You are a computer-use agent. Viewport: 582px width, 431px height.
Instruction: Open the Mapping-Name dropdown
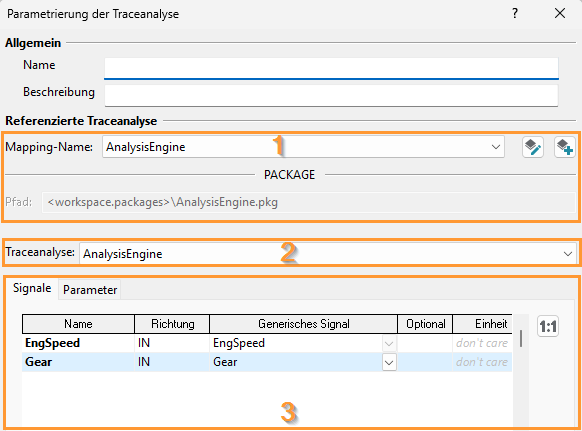pyautogui.click(x=496, y=147)
